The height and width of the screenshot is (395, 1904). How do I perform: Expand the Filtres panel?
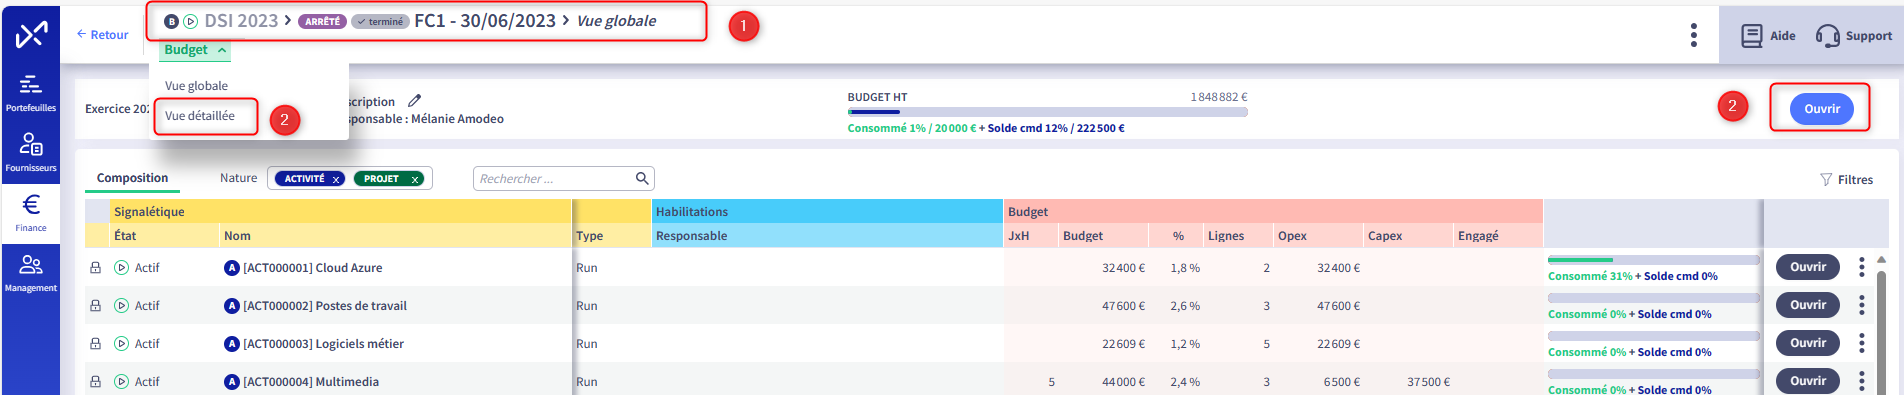pos(1846,180)
